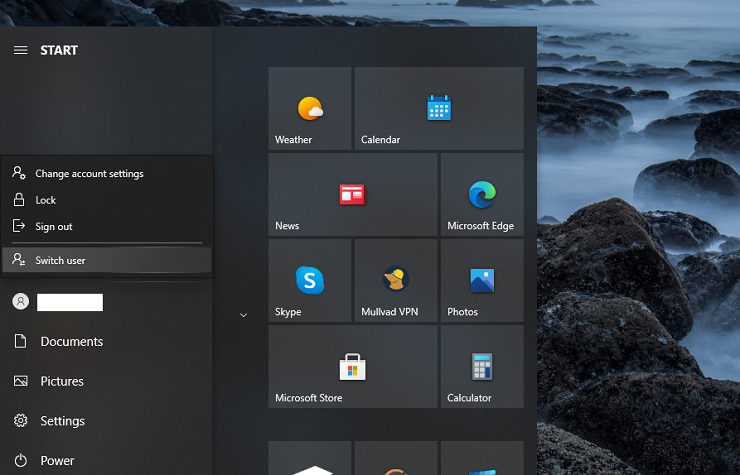Open the Skype tile

coord(310,280)
